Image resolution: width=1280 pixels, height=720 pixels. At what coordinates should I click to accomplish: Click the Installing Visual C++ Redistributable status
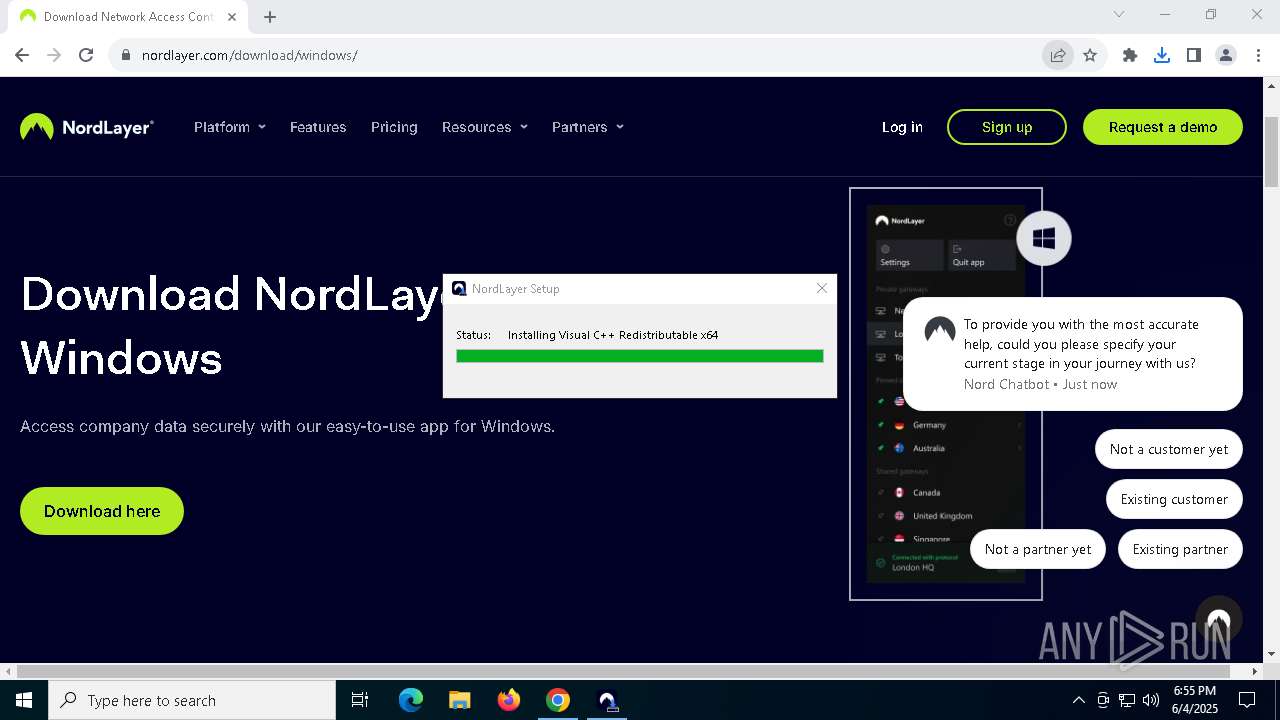coord(613,335)
